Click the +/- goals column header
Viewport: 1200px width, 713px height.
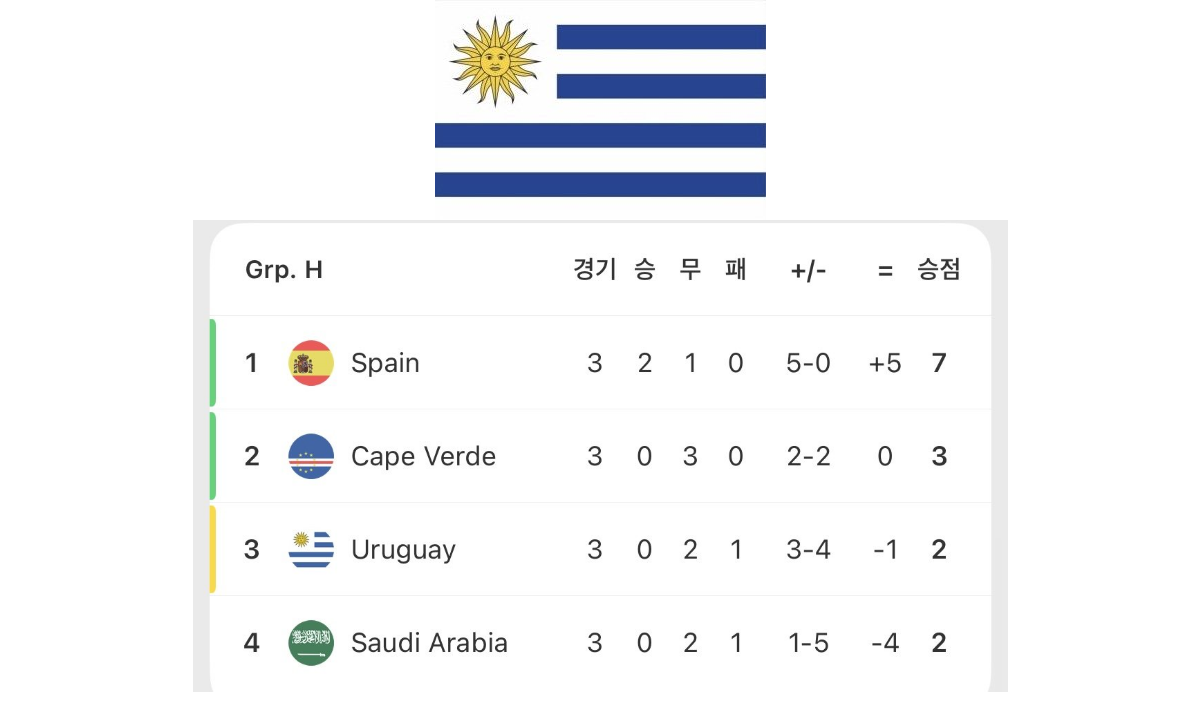[808, 270]
